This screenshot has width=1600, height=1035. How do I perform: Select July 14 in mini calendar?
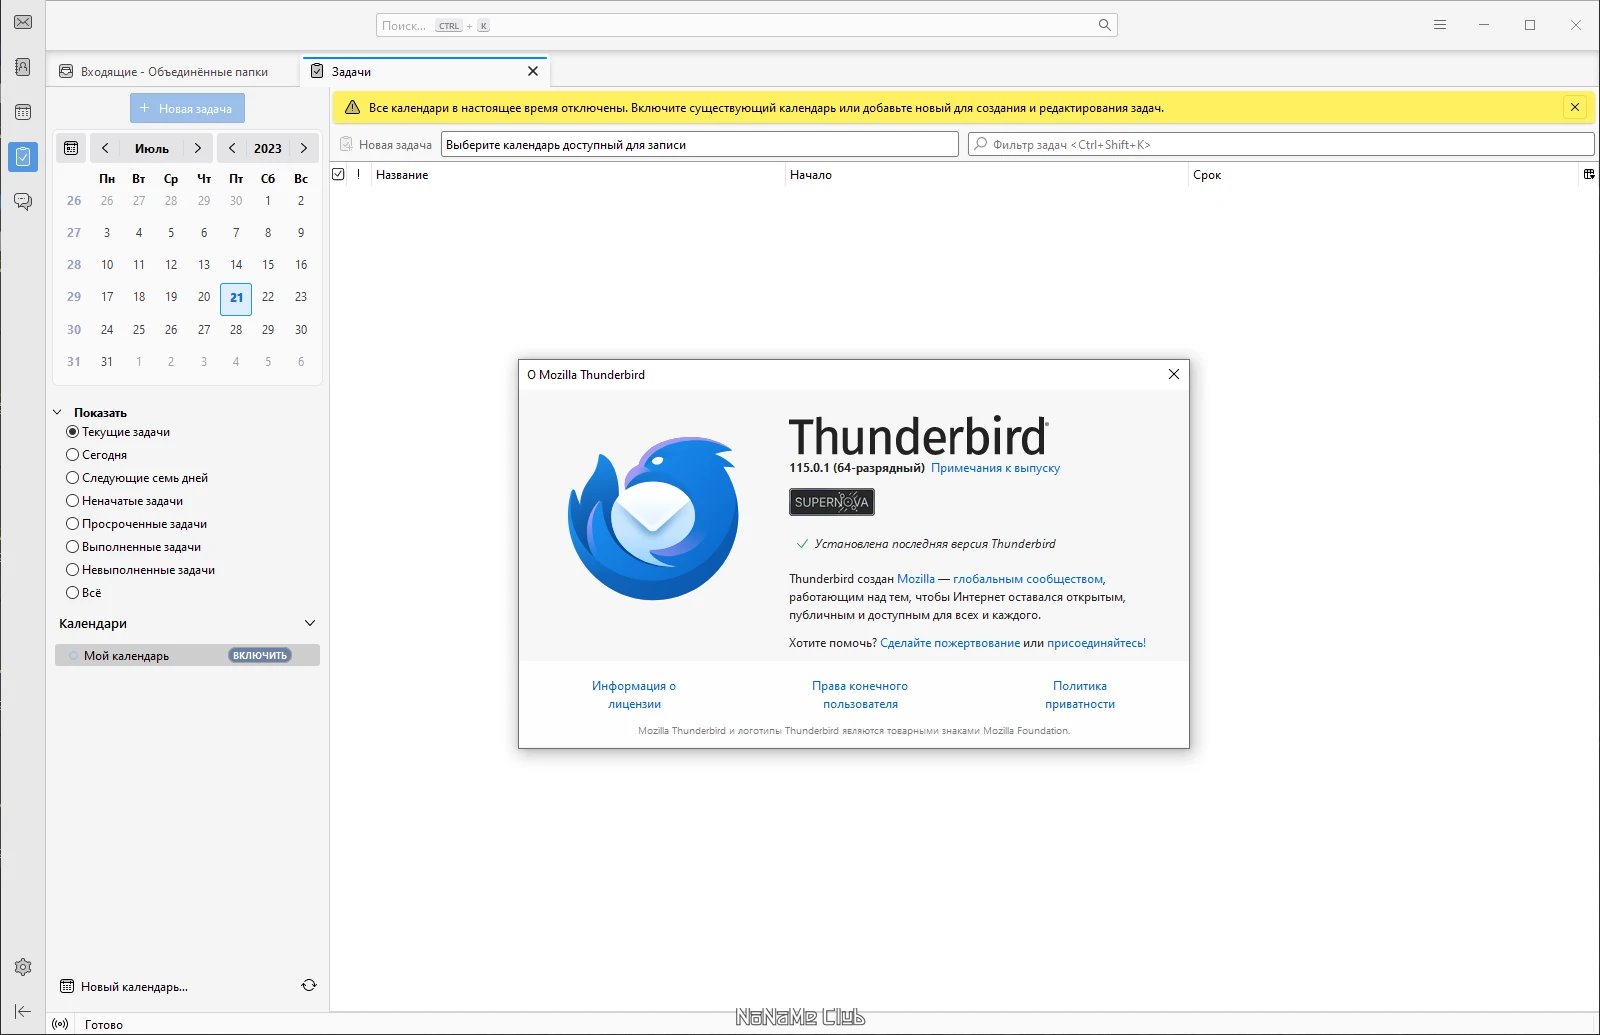[236, 265]
